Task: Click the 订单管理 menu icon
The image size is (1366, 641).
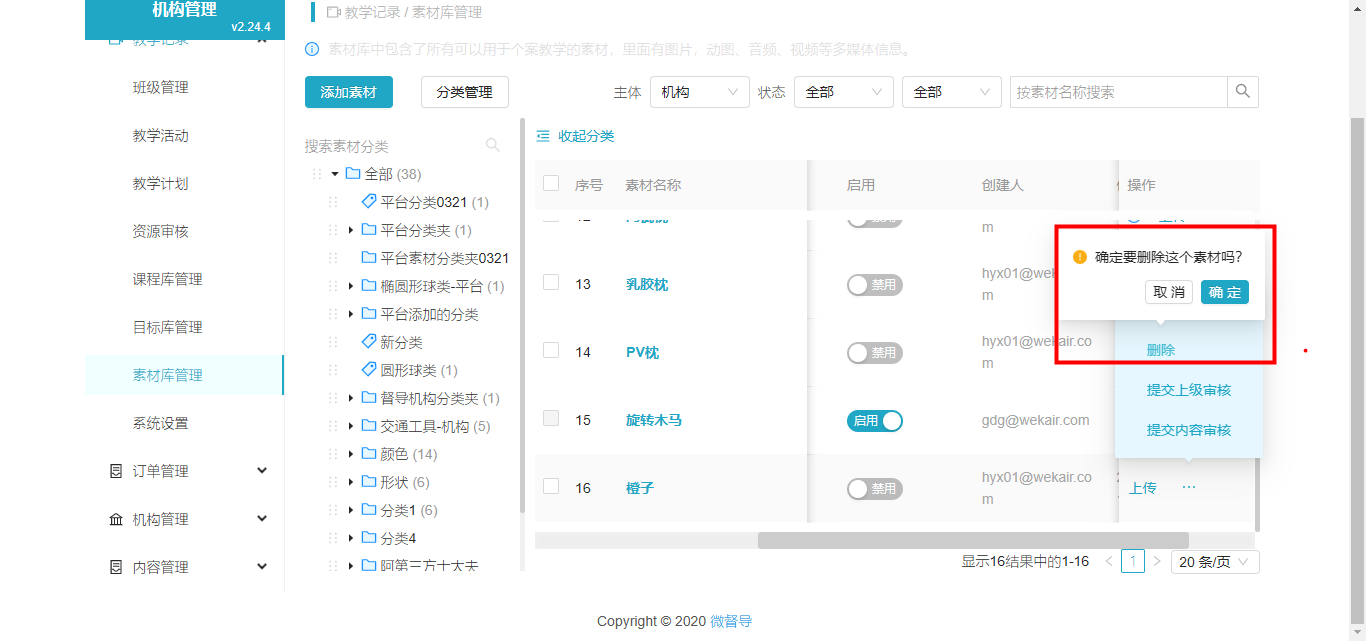Action: tap(116, 471)
